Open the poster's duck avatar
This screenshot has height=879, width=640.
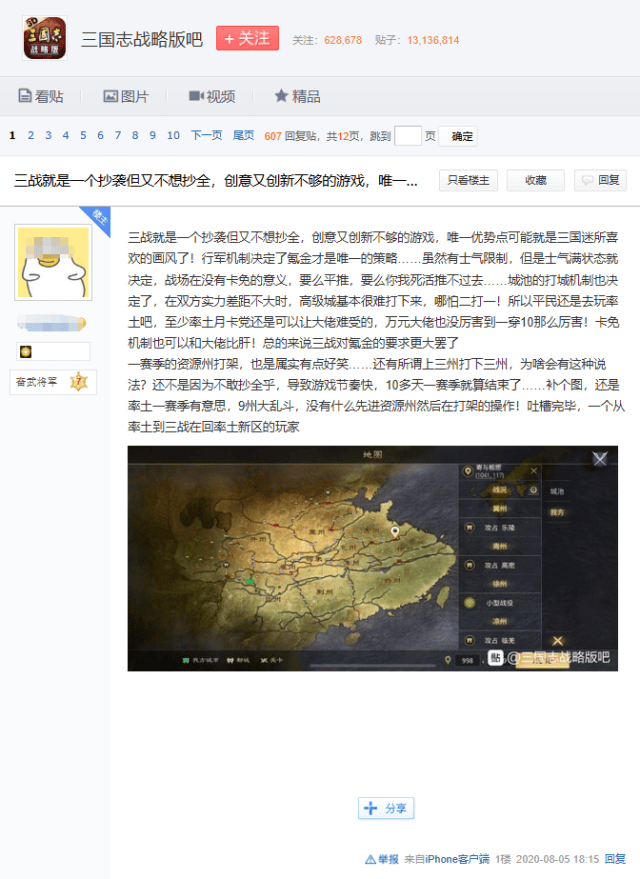pos(53,262)
